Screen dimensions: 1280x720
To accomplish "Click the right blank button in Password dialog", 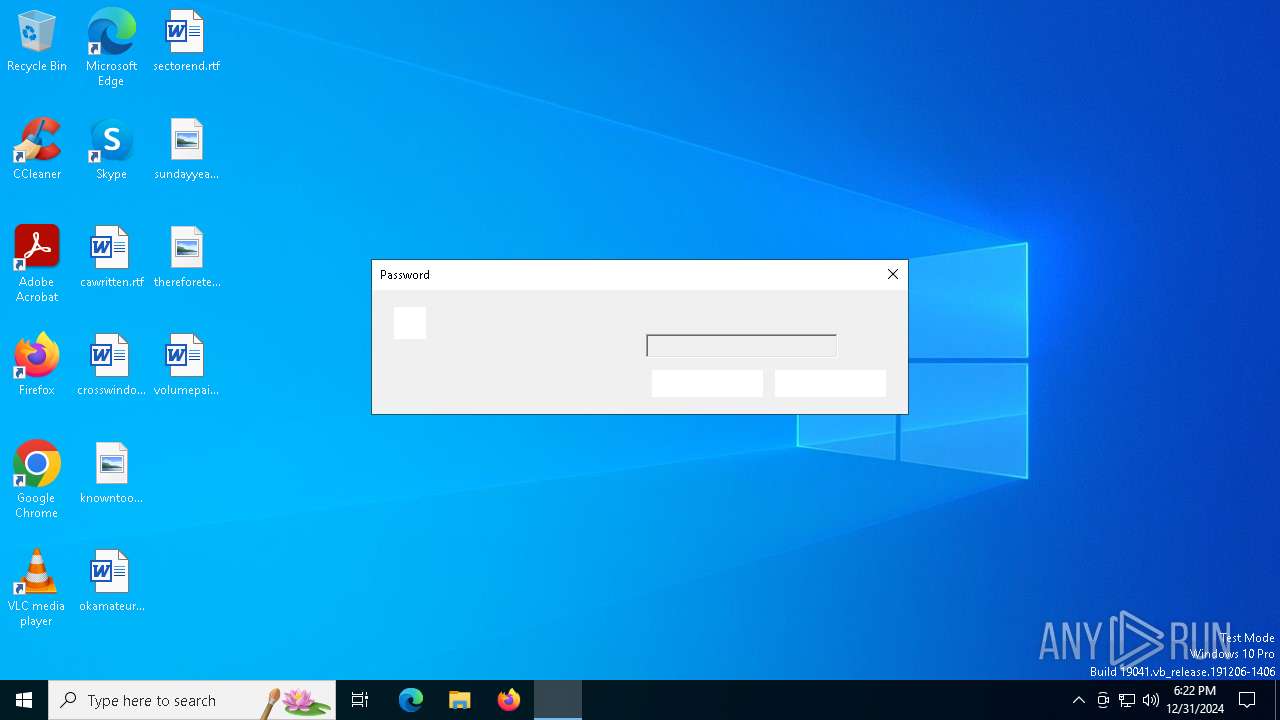I will click(830, 383).
